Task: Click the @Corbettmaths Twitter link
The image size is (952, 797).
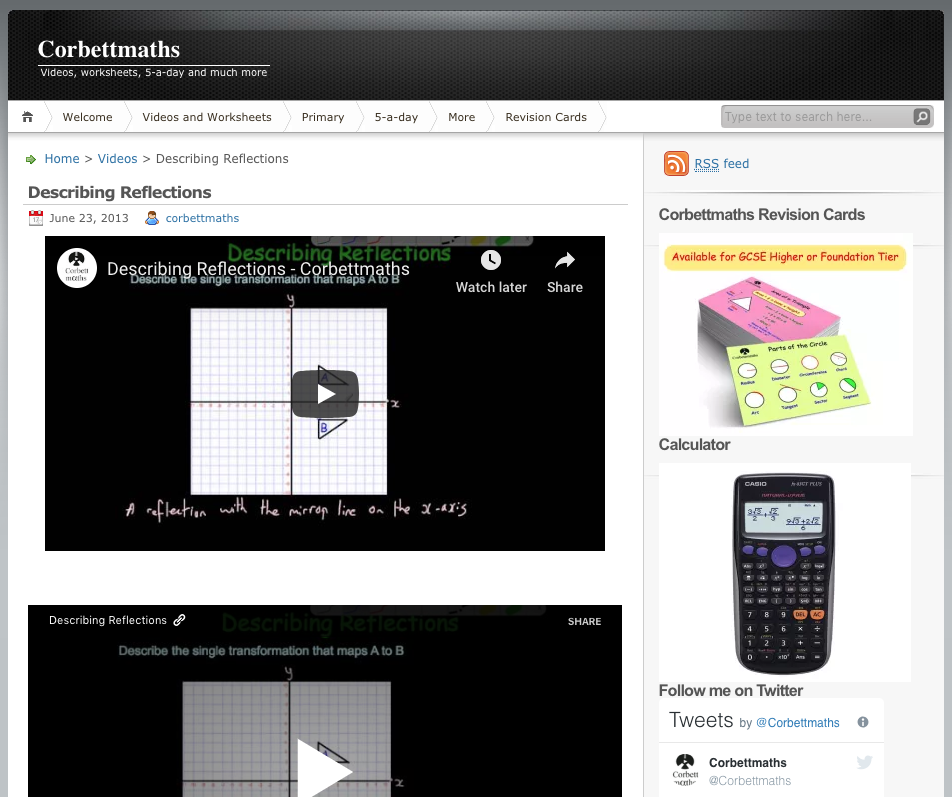Action: [797, 723]
